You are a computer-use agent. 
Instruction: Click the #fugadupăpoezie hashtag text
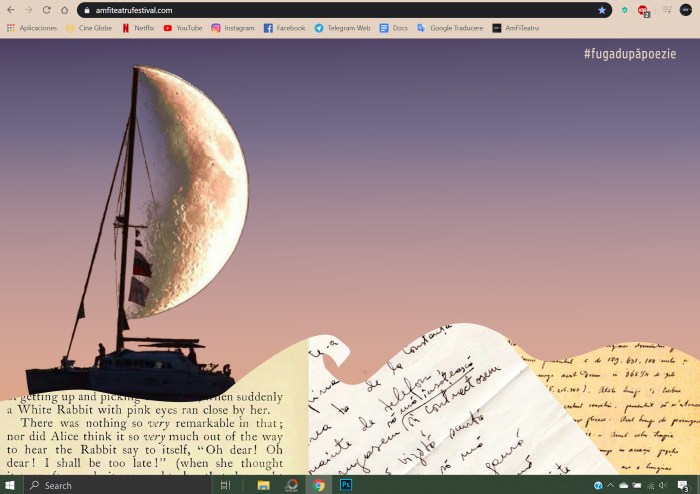pos(629,54)
